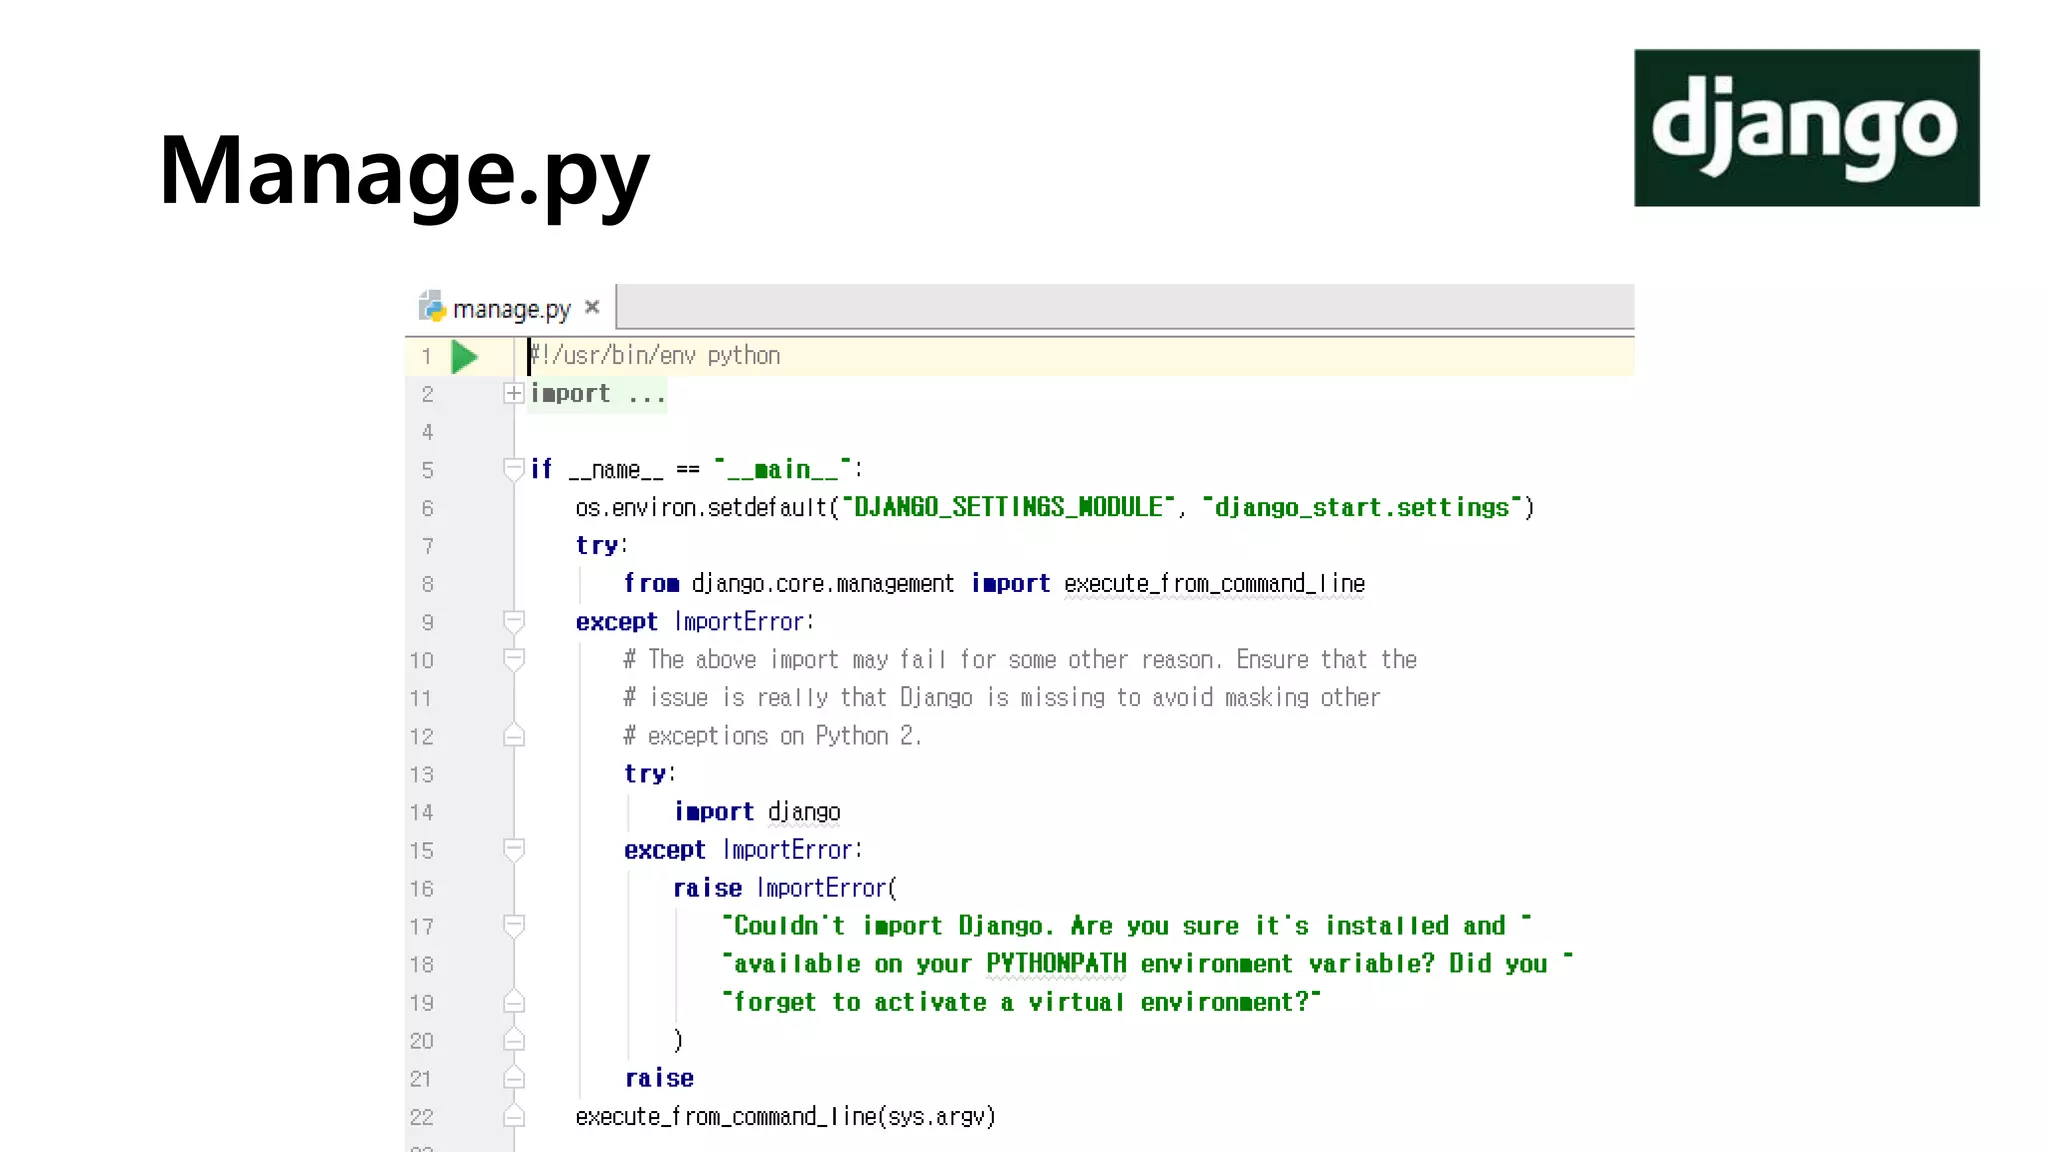Collapse the string block fold on line 17

pos(513,926)
